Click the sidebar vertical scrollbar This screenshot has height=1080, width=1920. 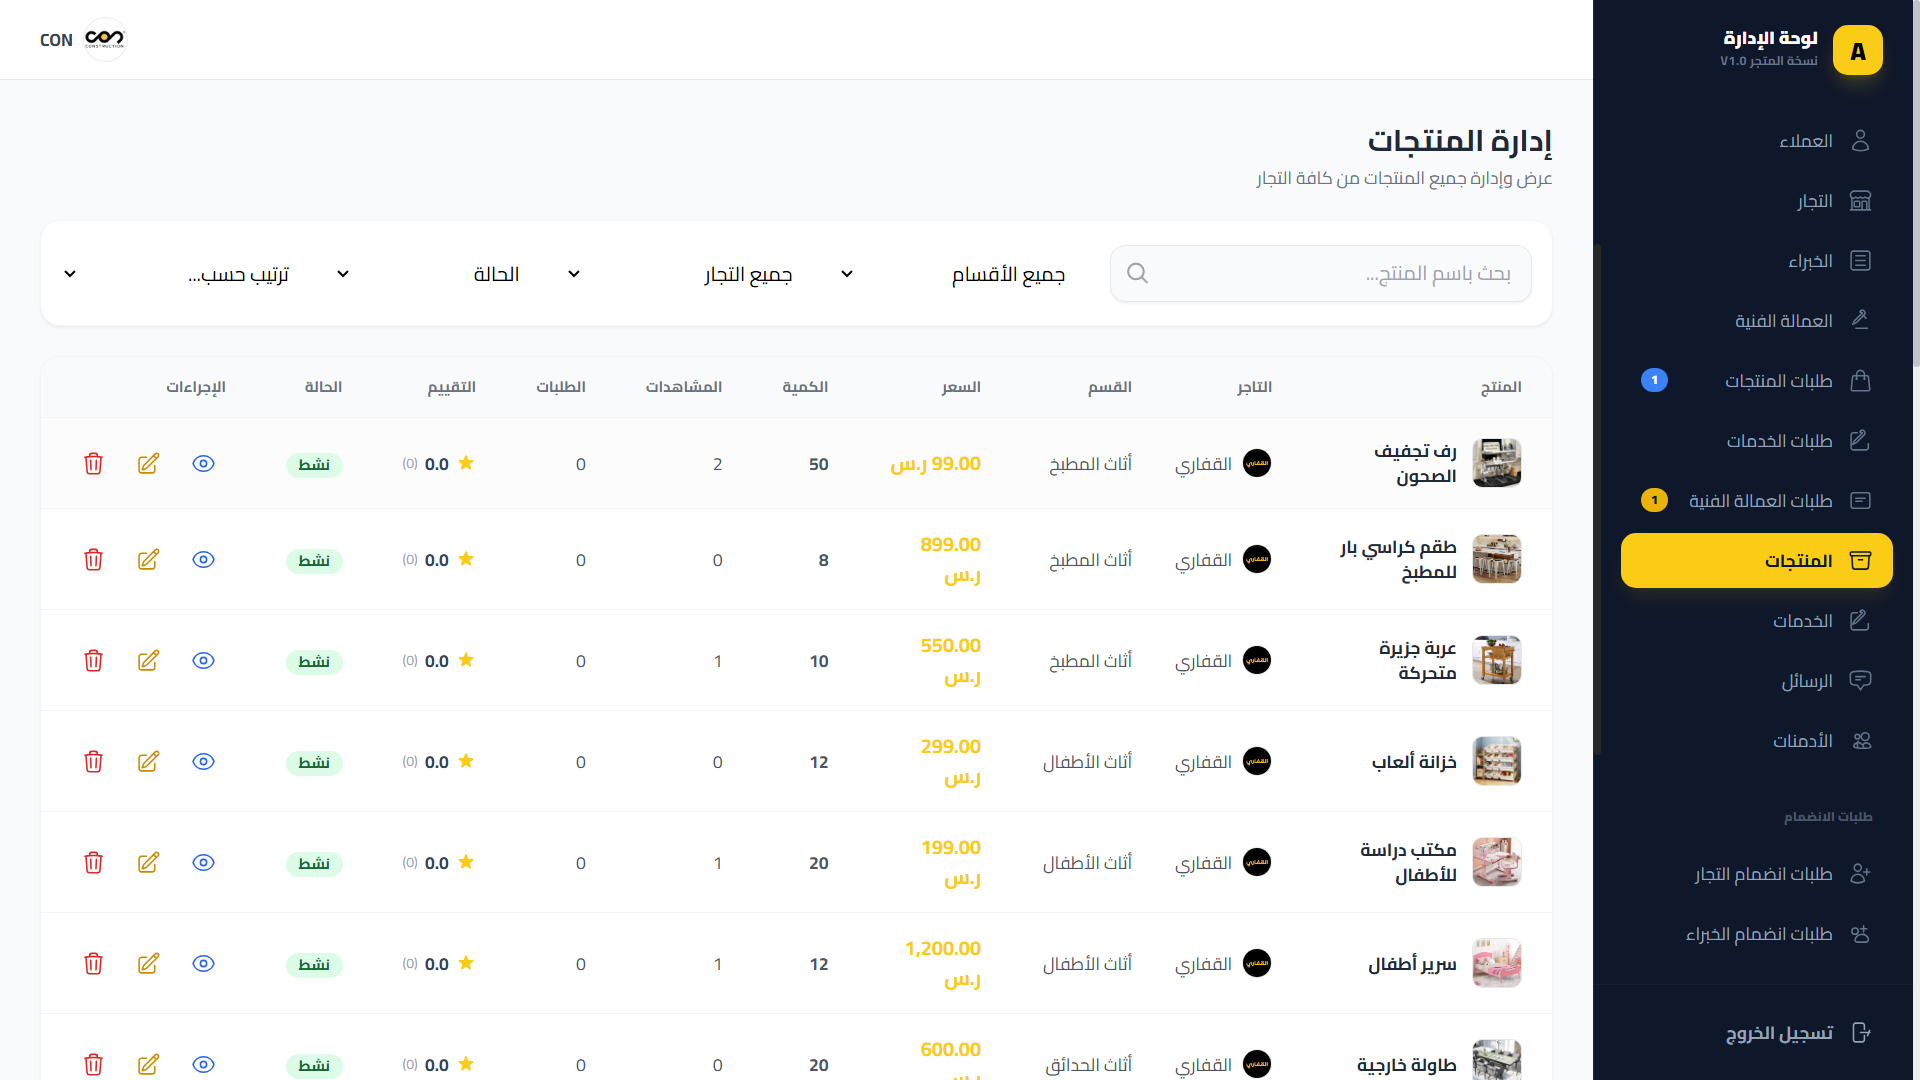[1597, 500]
